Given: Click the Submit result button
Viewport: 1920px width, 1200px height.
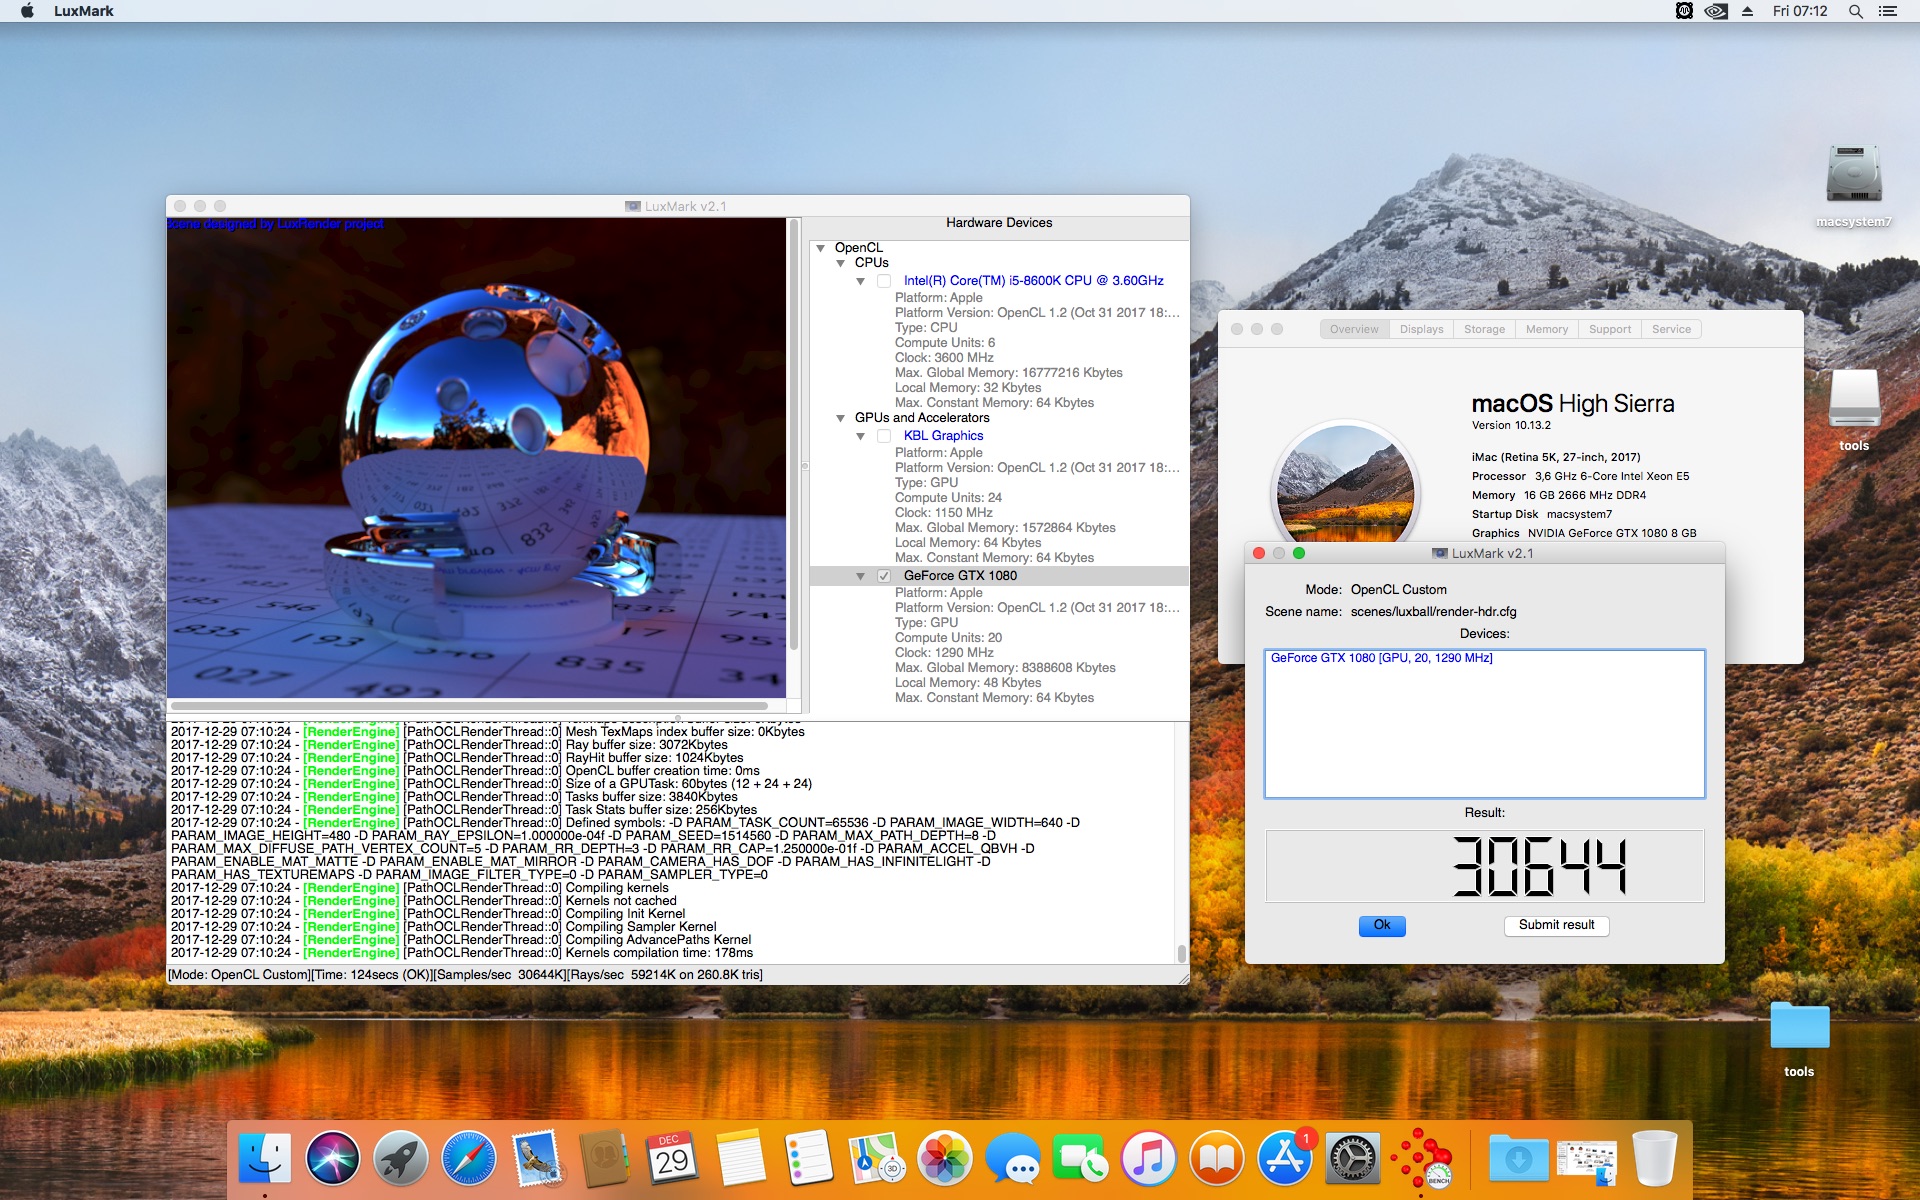Looking at the screenshot, I should [x=1556, y=926].
